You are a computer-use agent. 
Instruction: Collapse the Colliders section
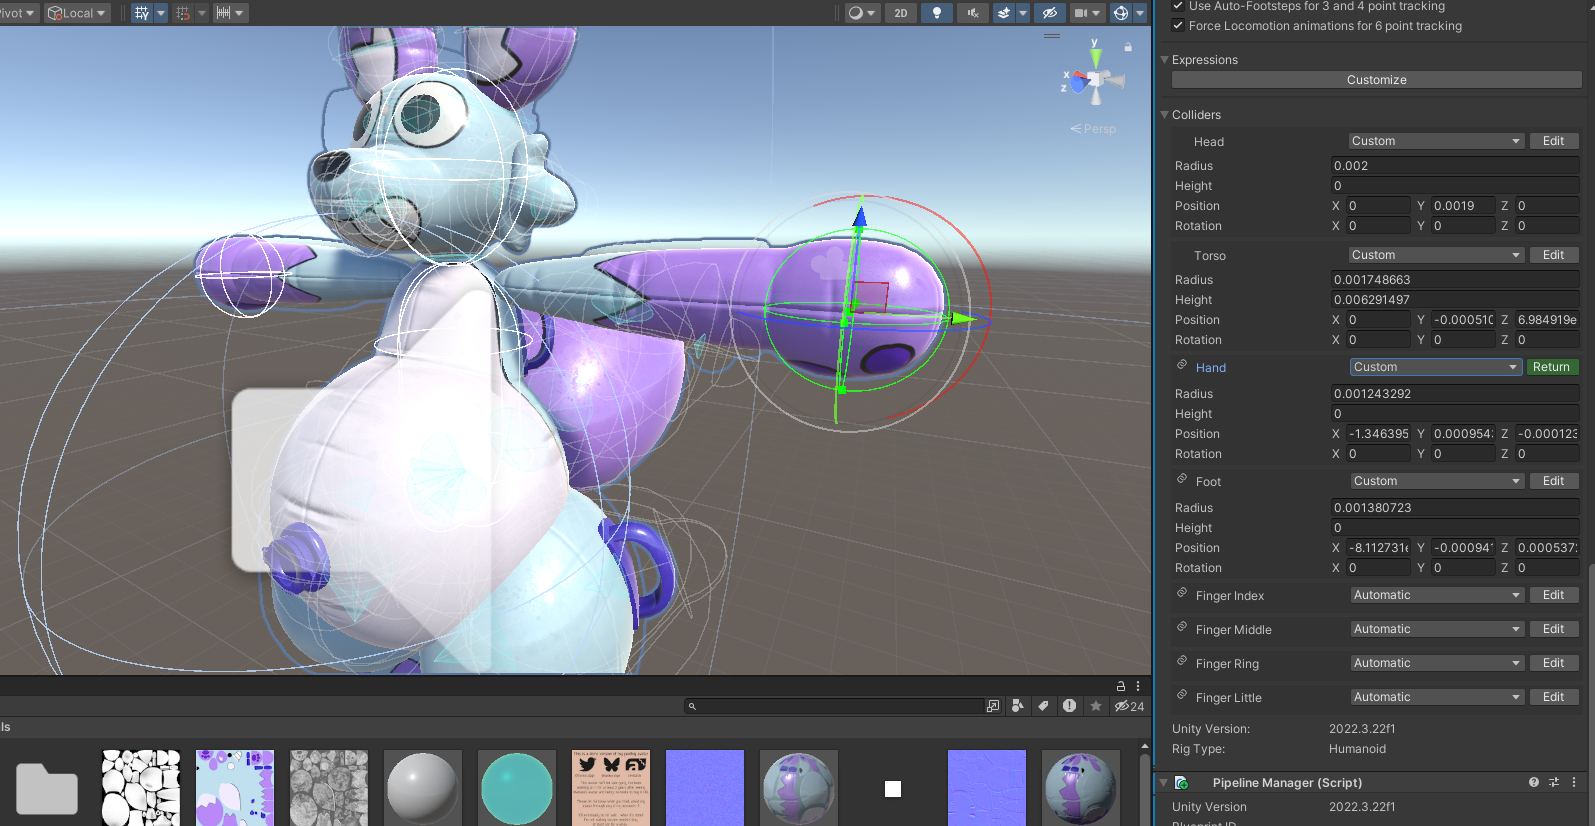click(x=1165, y=115)
